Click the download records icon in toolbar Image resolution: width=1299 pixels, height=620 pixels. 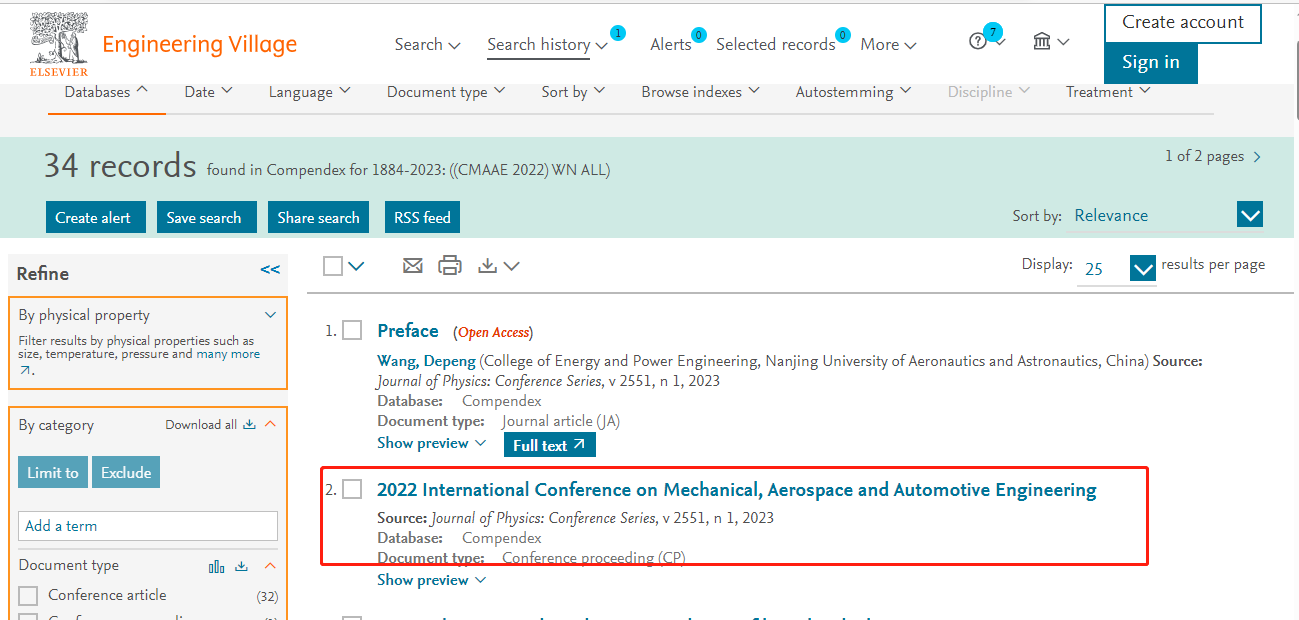pyautogui.click(x=488, y=266)
